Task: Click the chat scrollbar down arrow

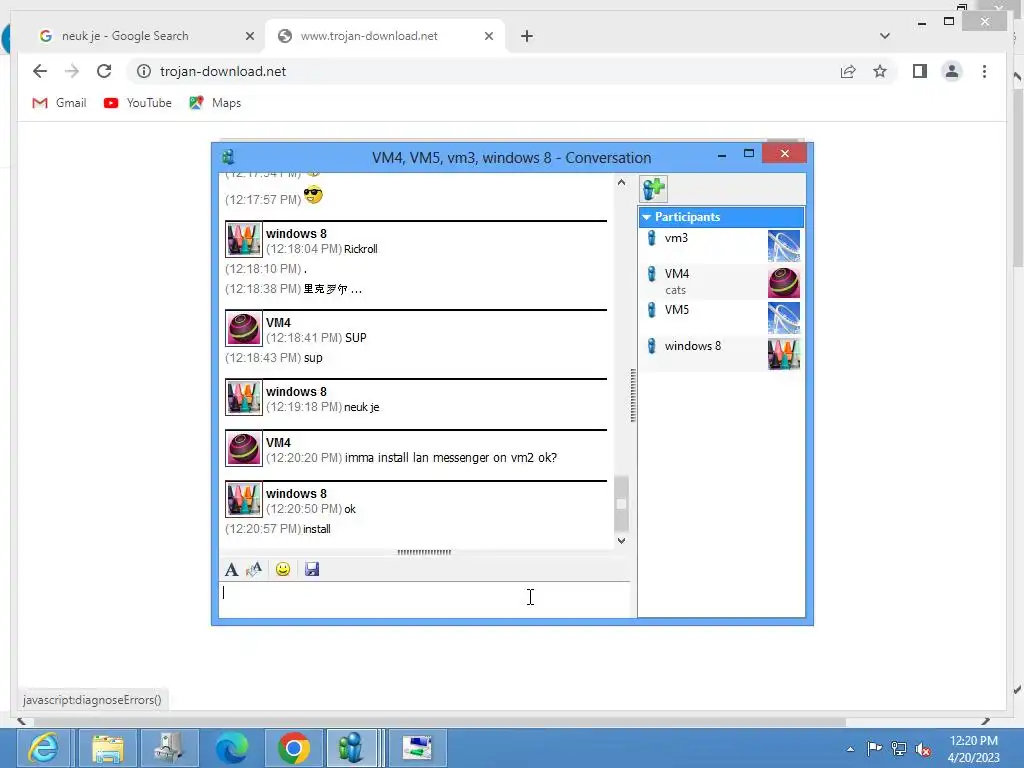Action: pyautogui.click(x=622, y=541)
